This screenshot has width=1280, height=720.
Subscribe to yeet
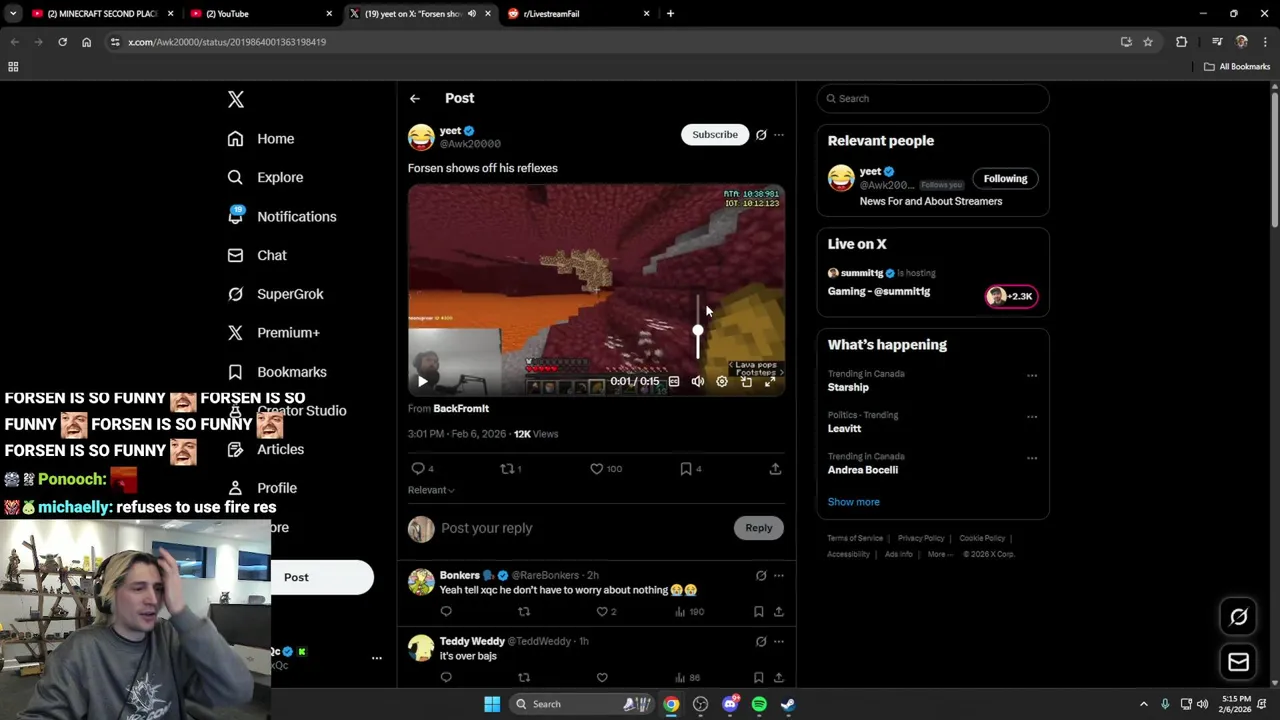pyautogui.click(x=715, y=134)
